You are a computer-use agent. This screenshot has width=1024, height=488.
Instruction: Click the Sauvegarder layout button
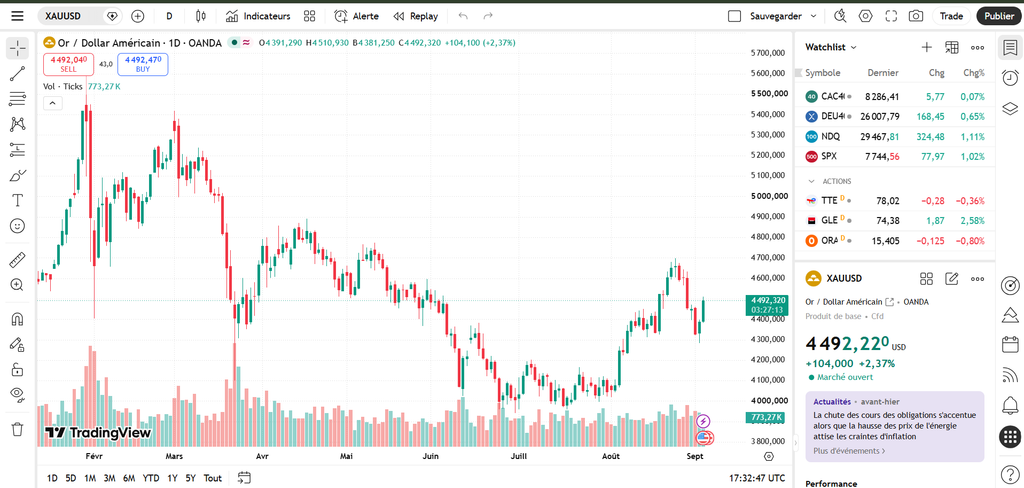point(775,16)
